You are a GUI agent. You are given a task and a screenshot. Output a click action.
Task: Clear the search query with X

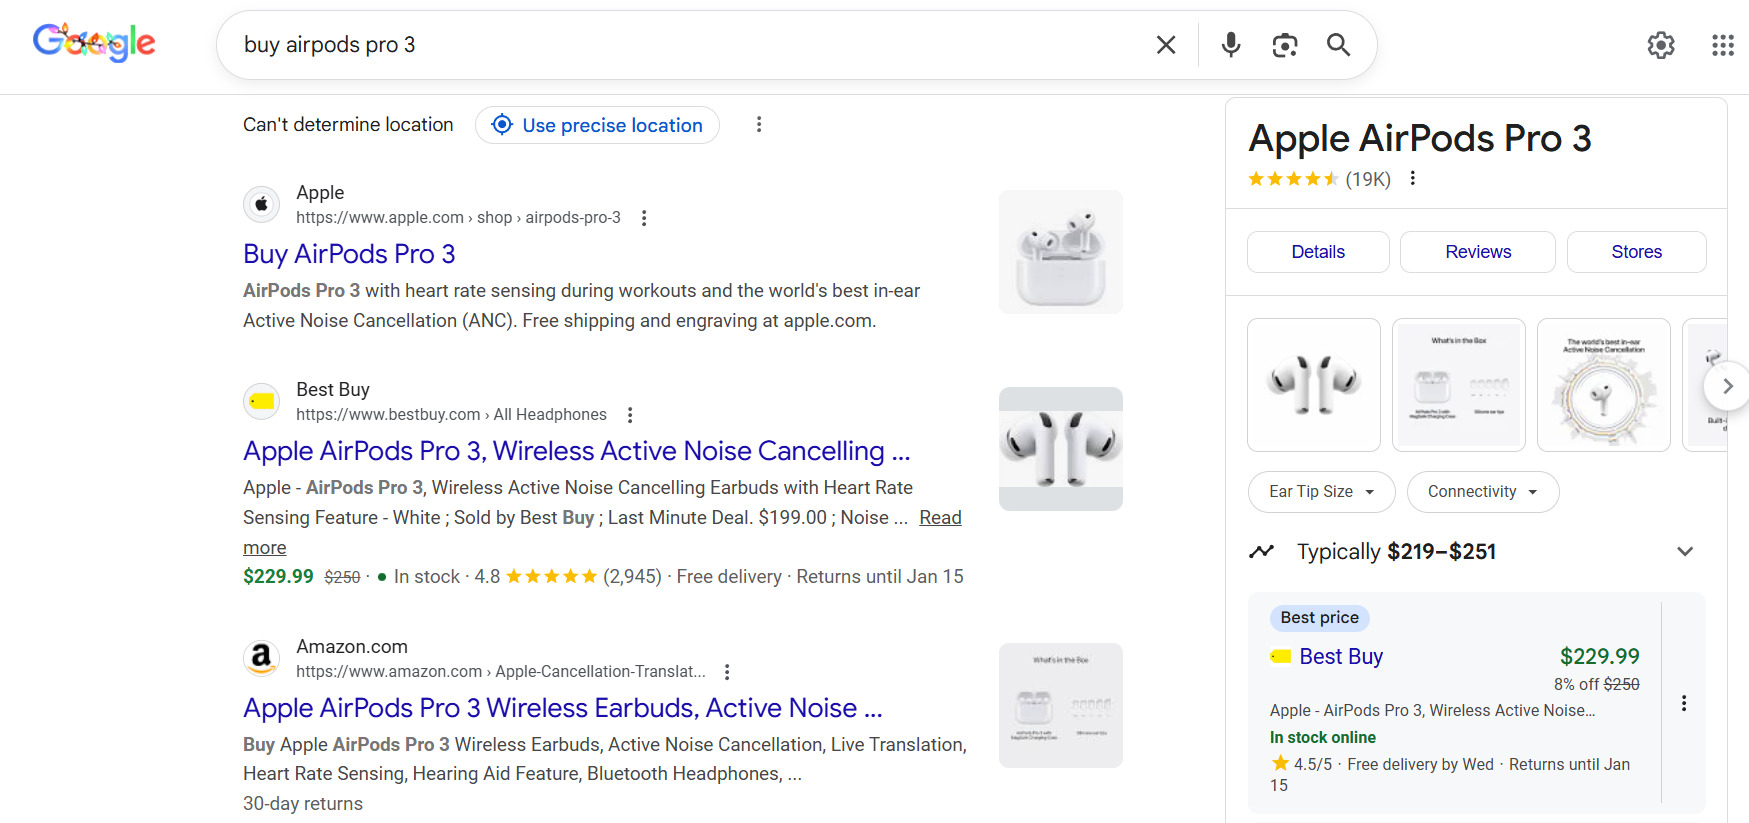[x=1166, y=45]
